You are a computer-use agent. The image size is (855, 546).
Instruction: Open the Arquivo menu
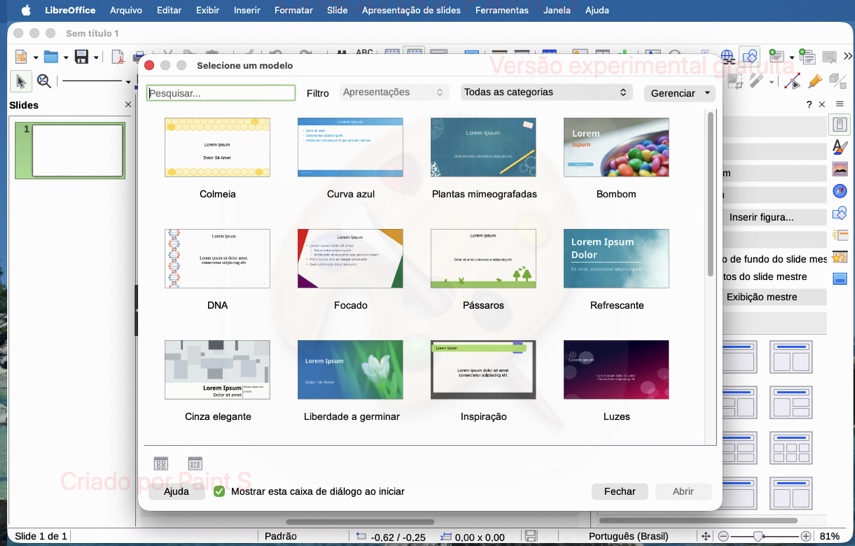coord(126,10)
